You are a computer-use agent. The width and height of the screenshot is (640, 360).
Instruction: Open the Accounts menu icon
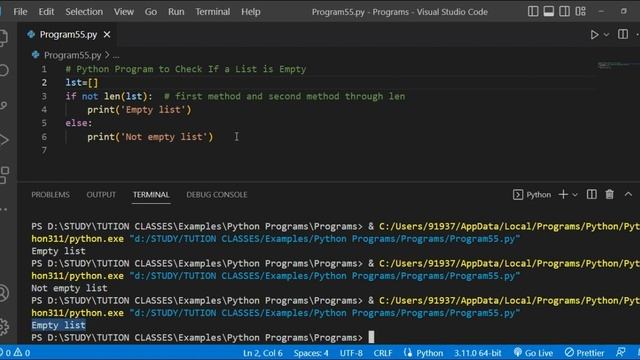(x=4, y=293)
